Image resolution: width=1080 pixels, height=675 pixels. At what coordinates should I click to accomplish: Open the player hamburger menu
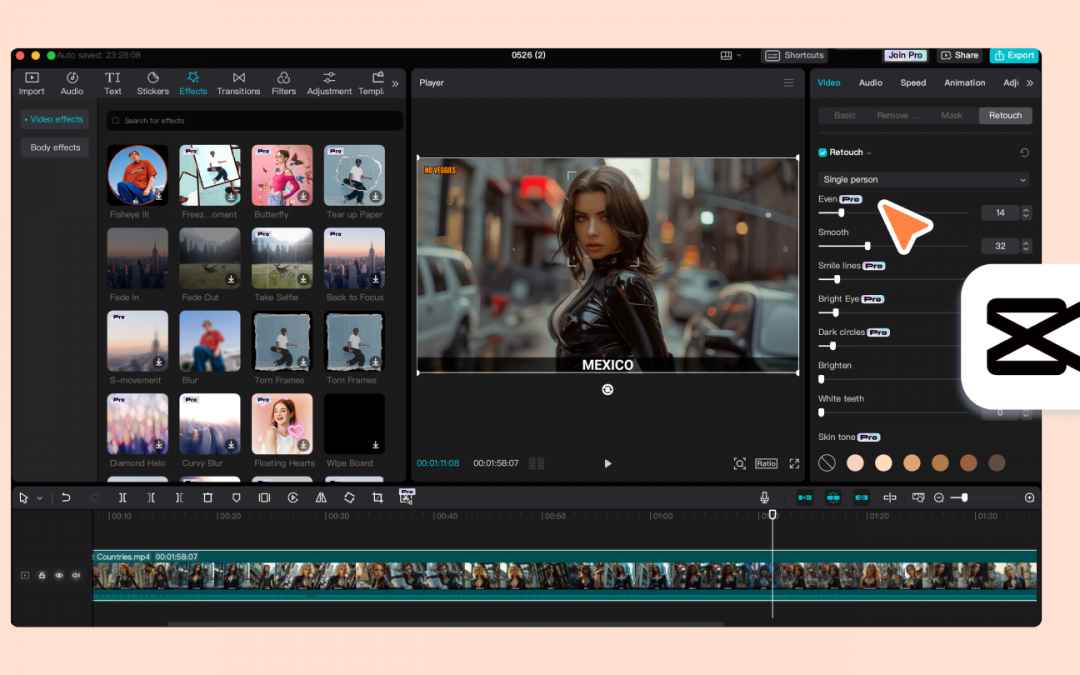click(x=788, y=83)
